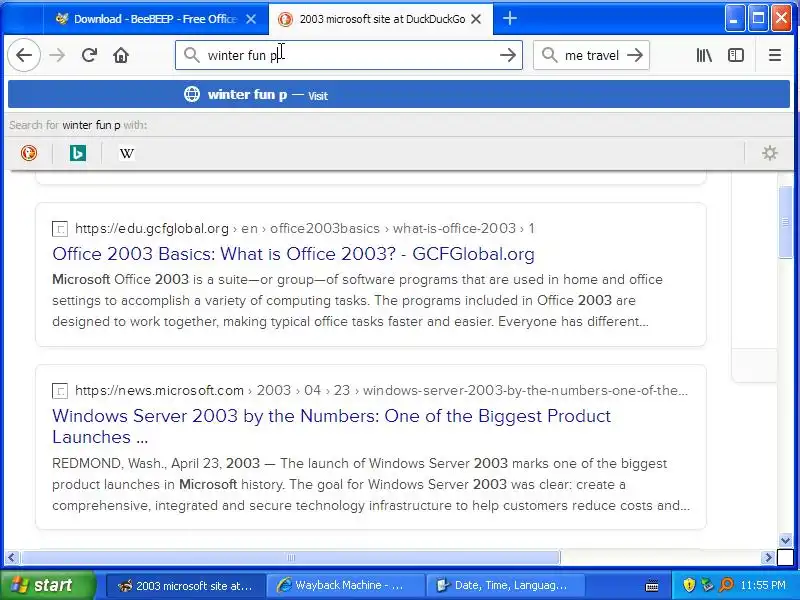Click the favicon beside edu.gcfglobal.org
800x600 pixels.
tap(60, 229)
